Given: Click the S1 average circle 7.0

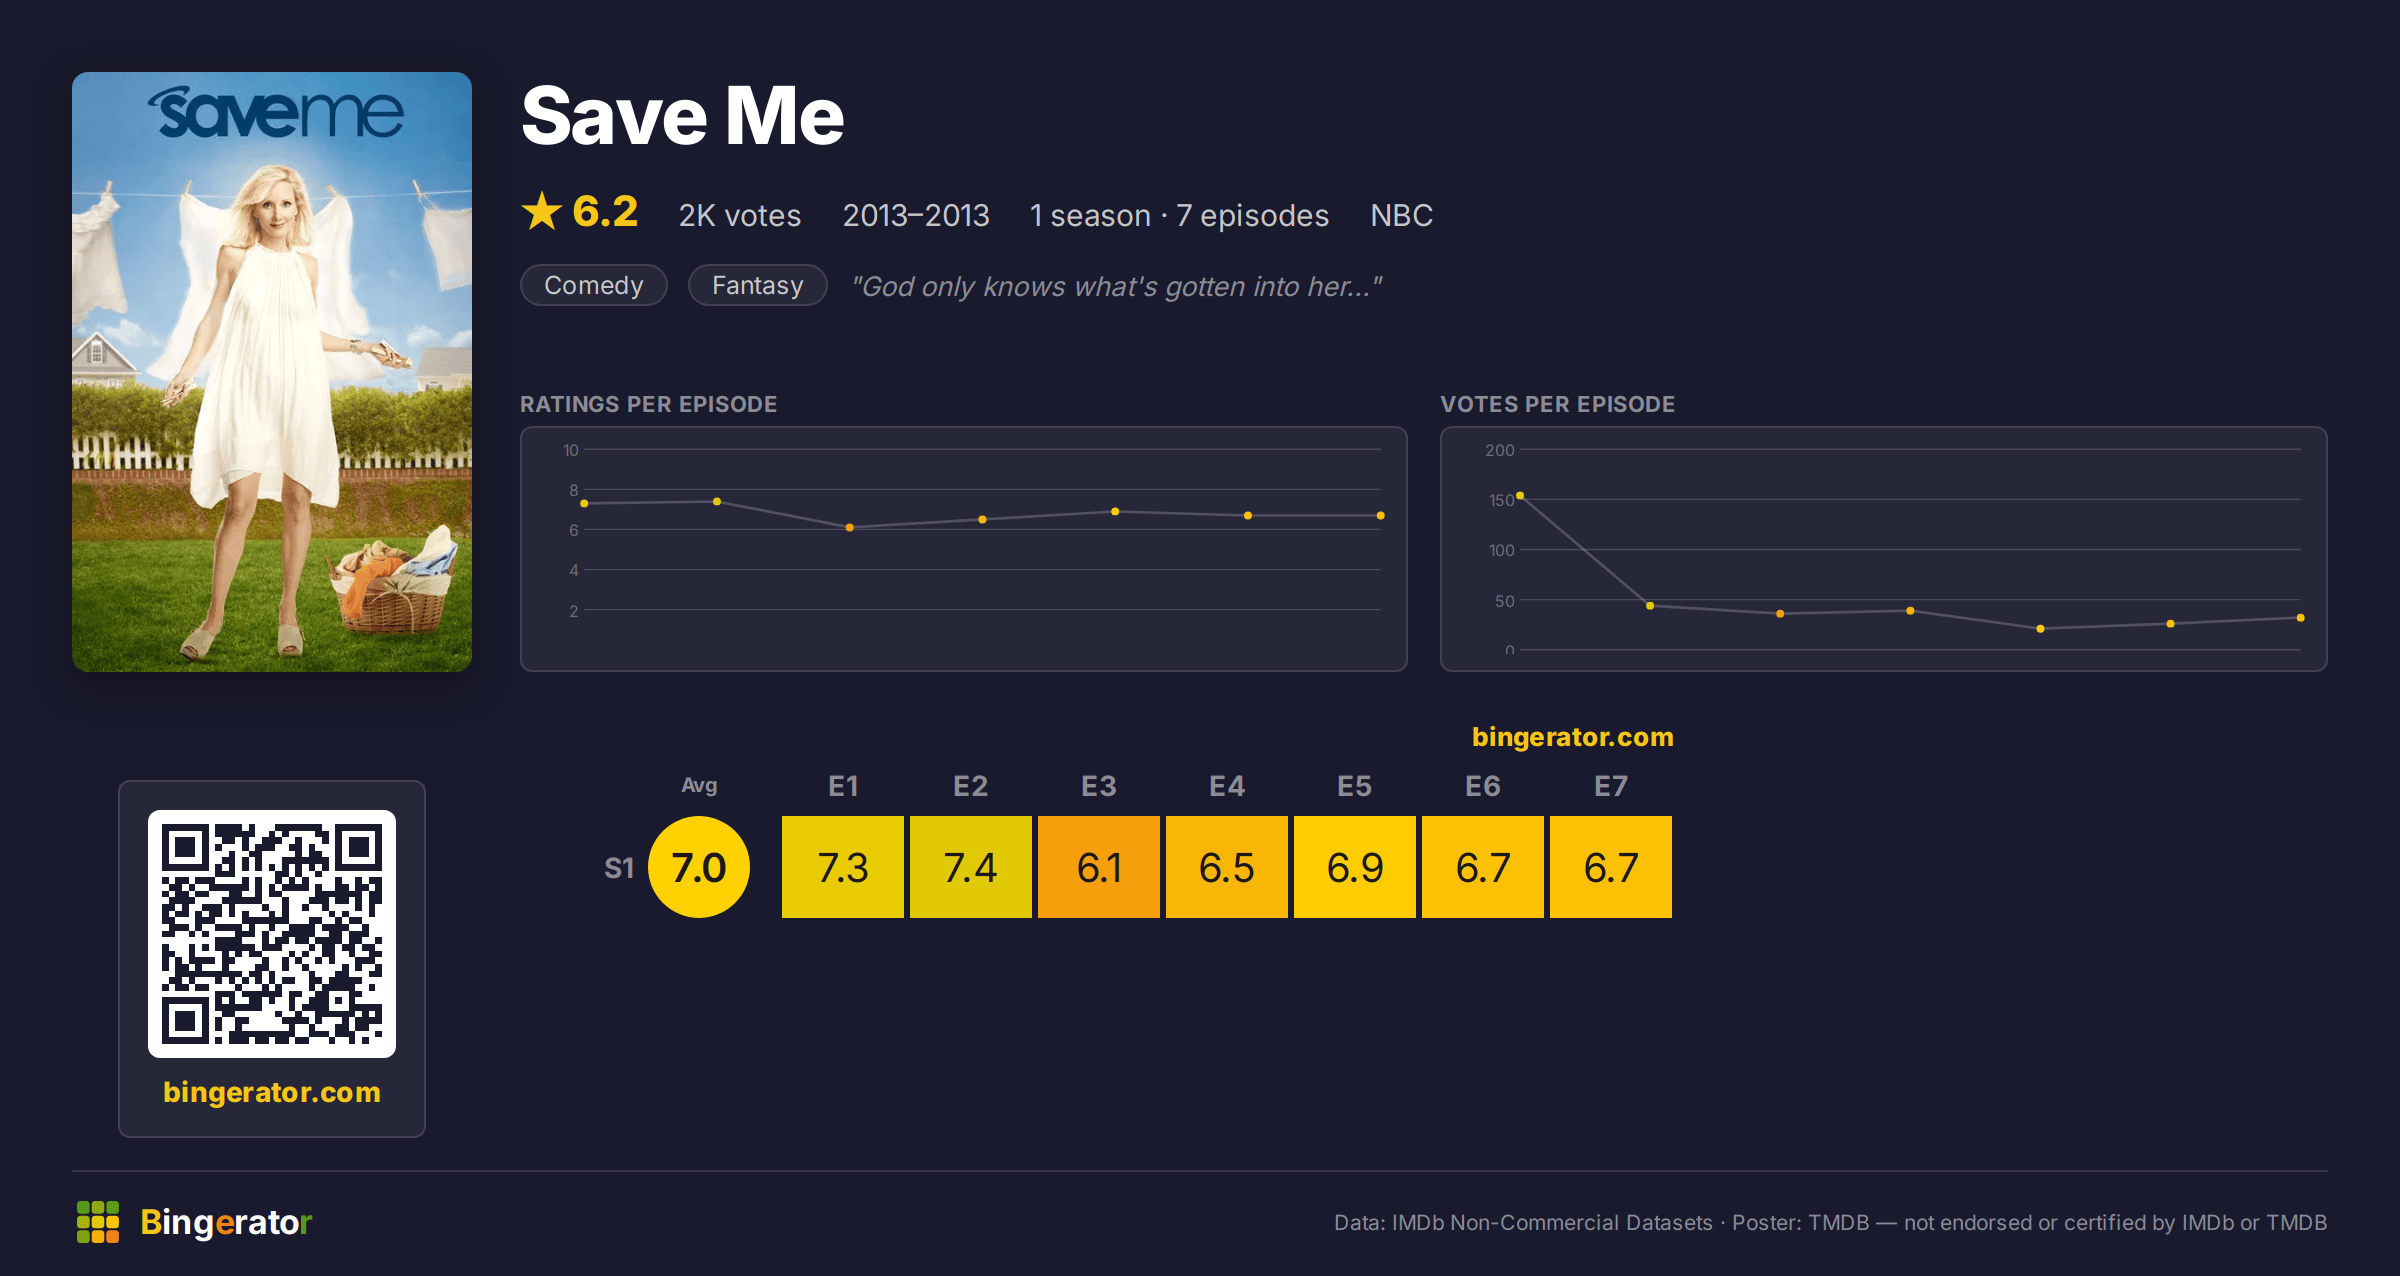Looking at the screenshot, I should pos(699,867).
